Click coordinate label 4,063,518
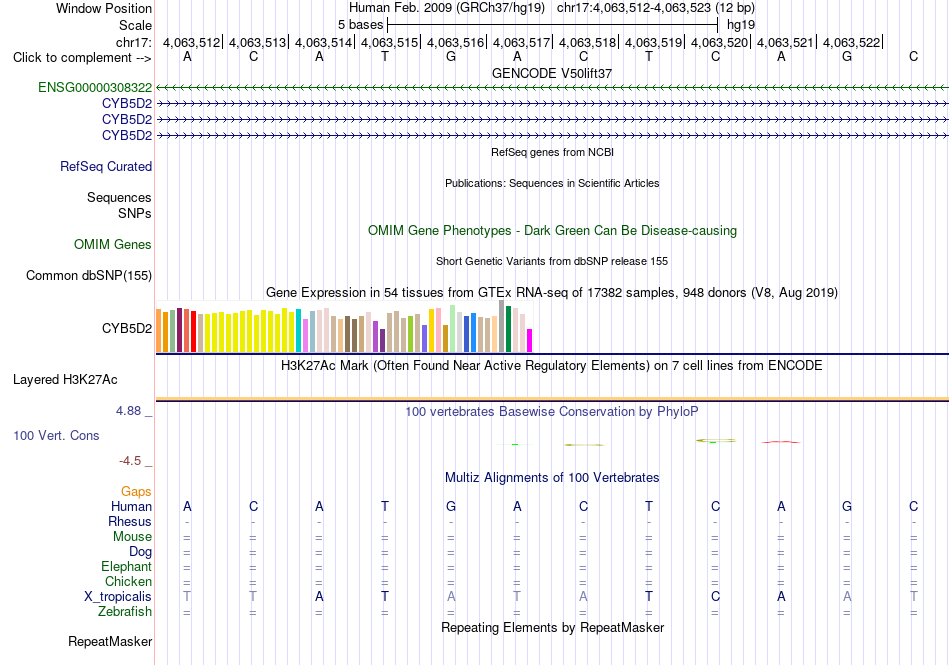 click(587, 42)
